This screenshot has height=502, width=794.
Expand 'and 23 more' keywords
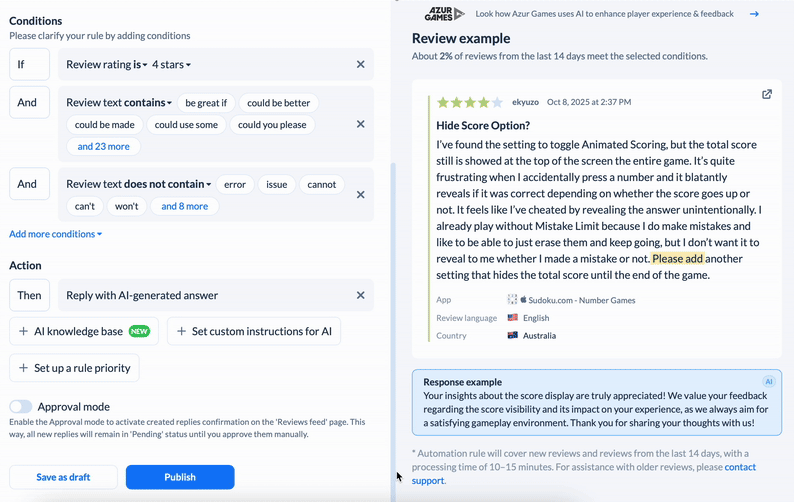[x=104, y=147]
